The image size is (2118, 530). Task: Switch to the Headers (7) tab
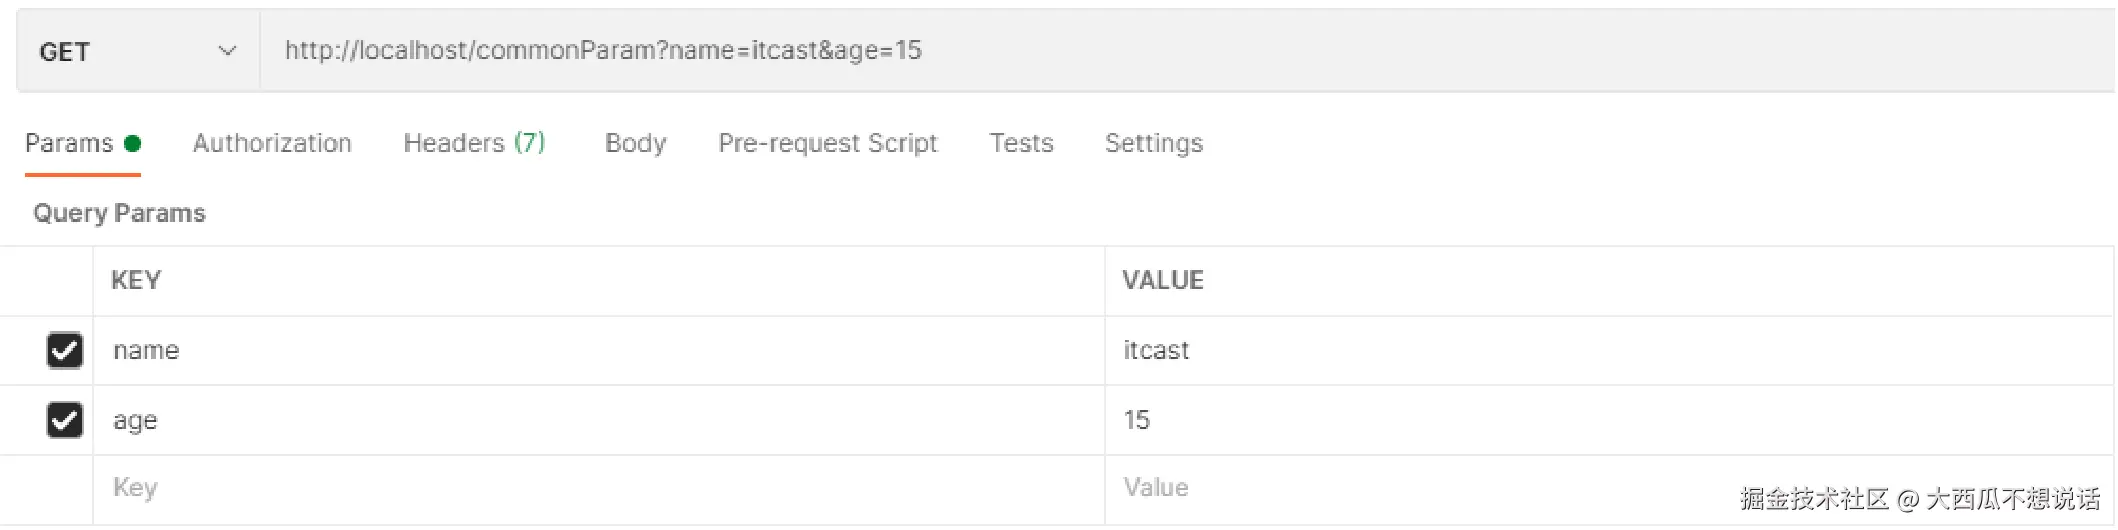pyautogui.click(x=474, y=144)
